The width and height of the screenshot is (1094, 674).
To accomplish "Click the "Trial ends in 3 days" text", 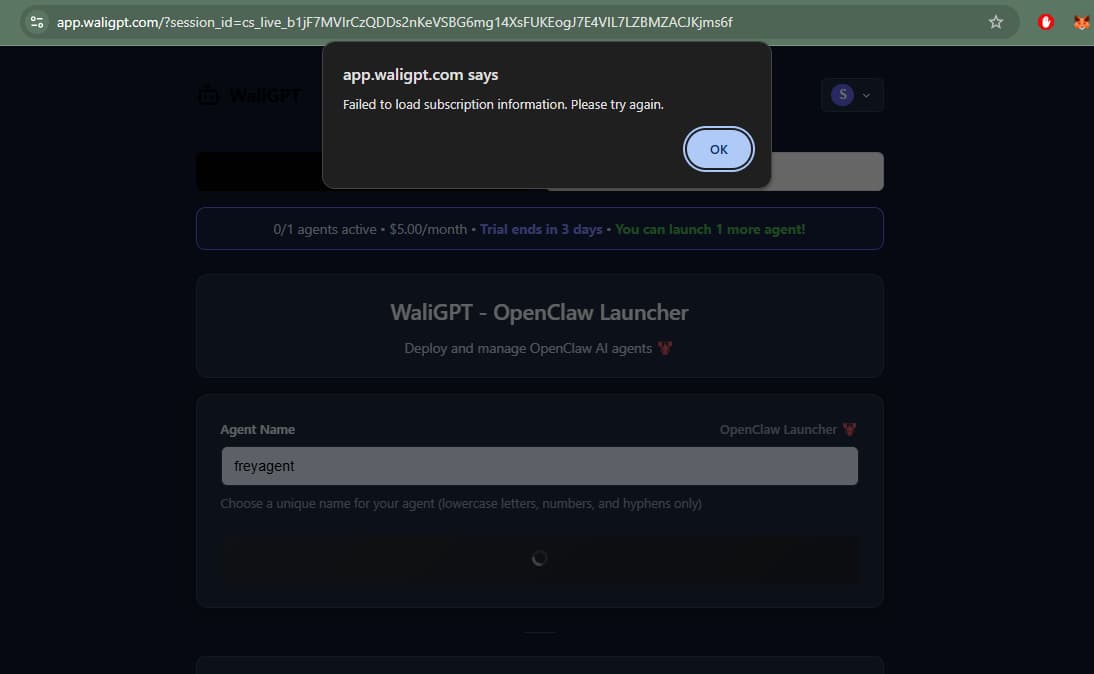I will (x=541, y=229).
